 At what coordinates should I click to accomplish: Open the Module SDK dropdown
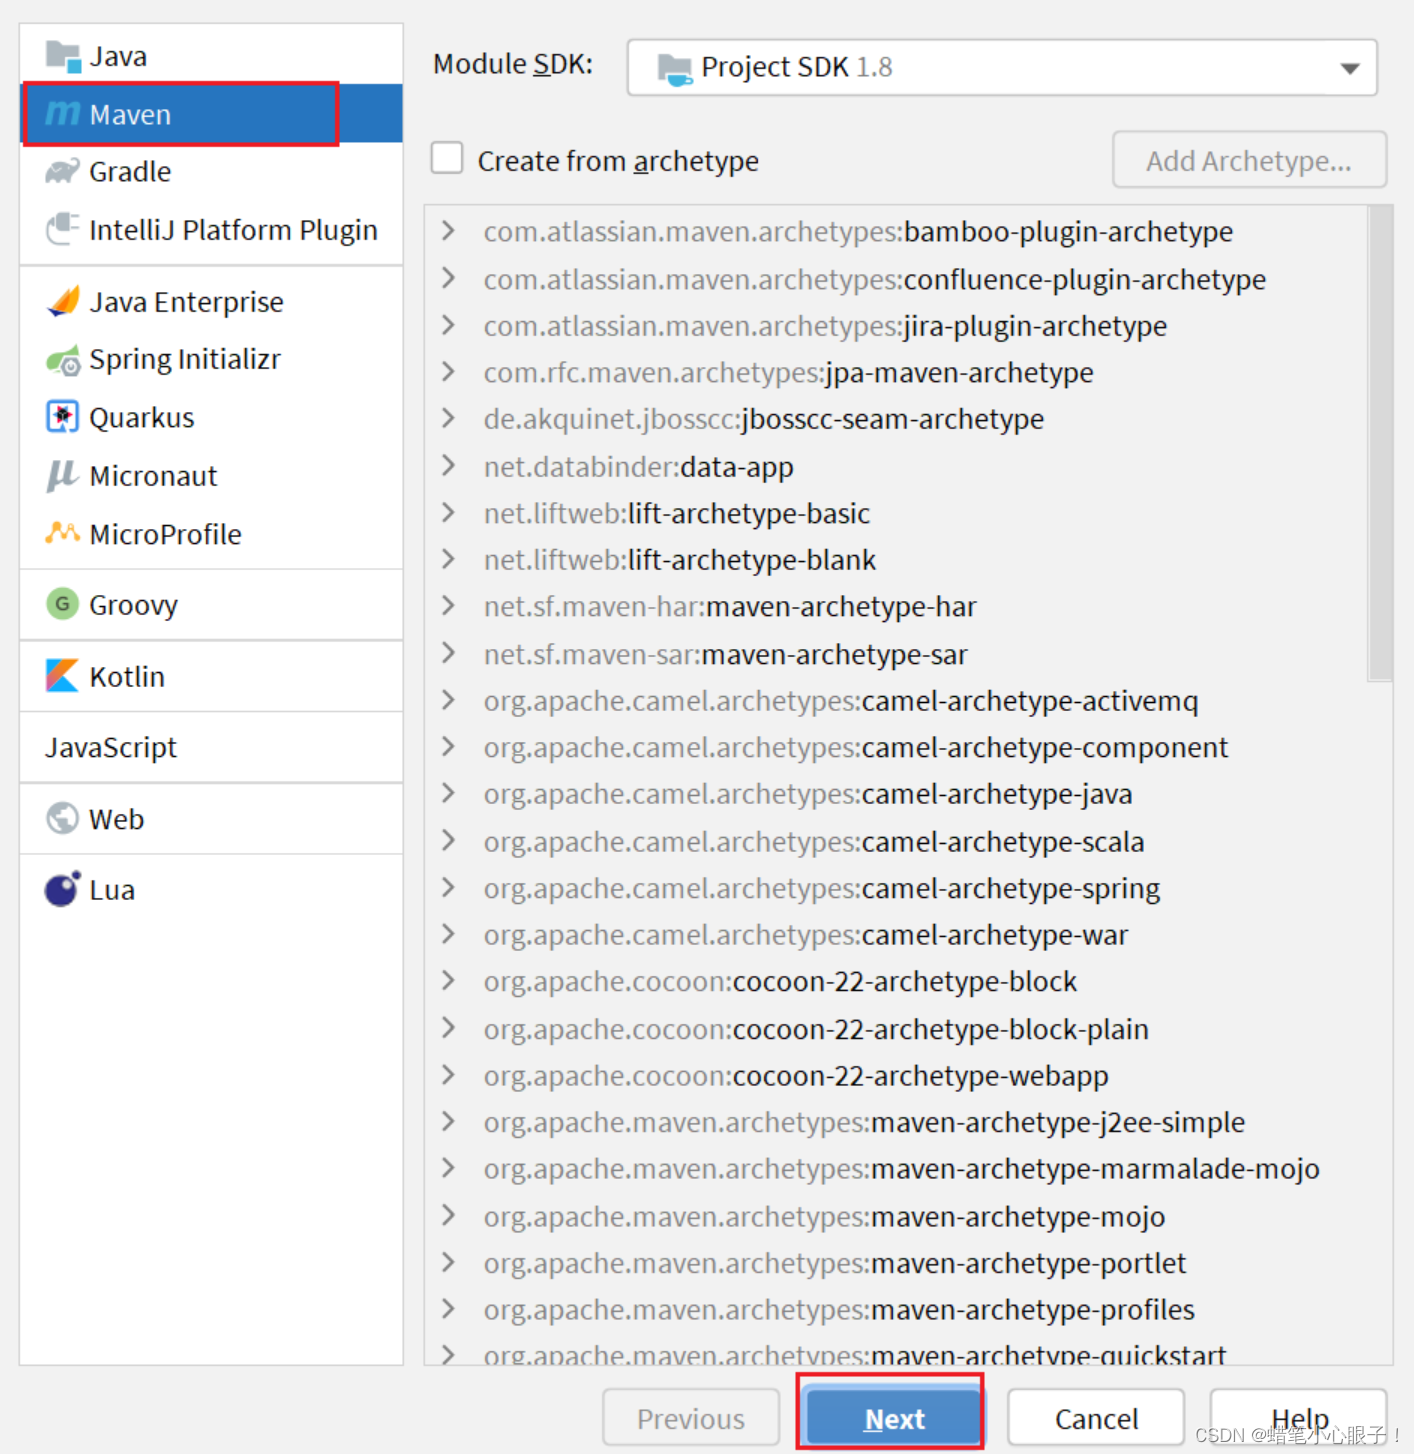pyautogui.click(x=1349, y=67)
